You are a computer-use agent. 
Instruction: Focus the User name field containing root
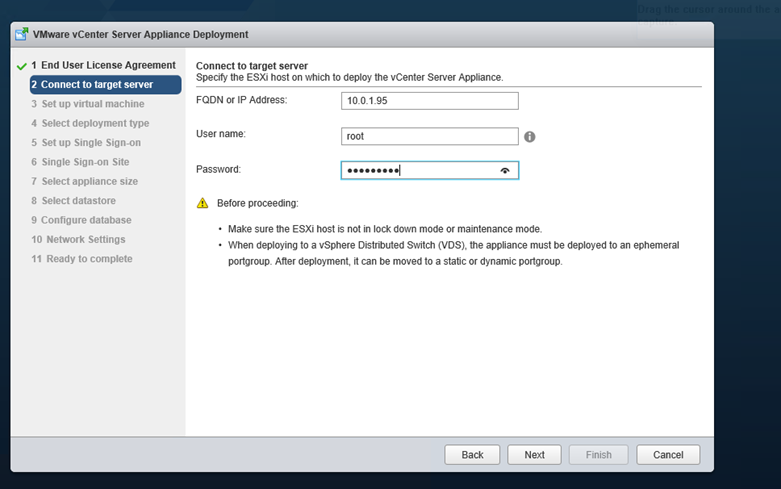[x=430, y=136]
